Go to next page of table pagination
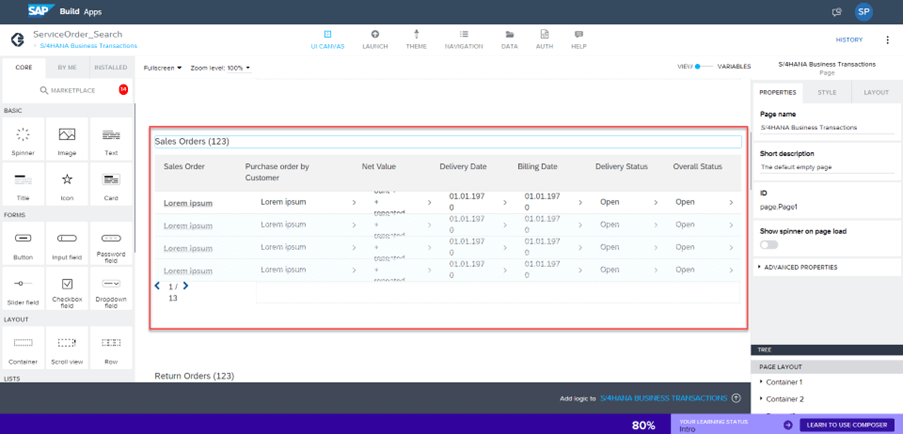Screen dimensions: 903x434 (x=185, y=285)
